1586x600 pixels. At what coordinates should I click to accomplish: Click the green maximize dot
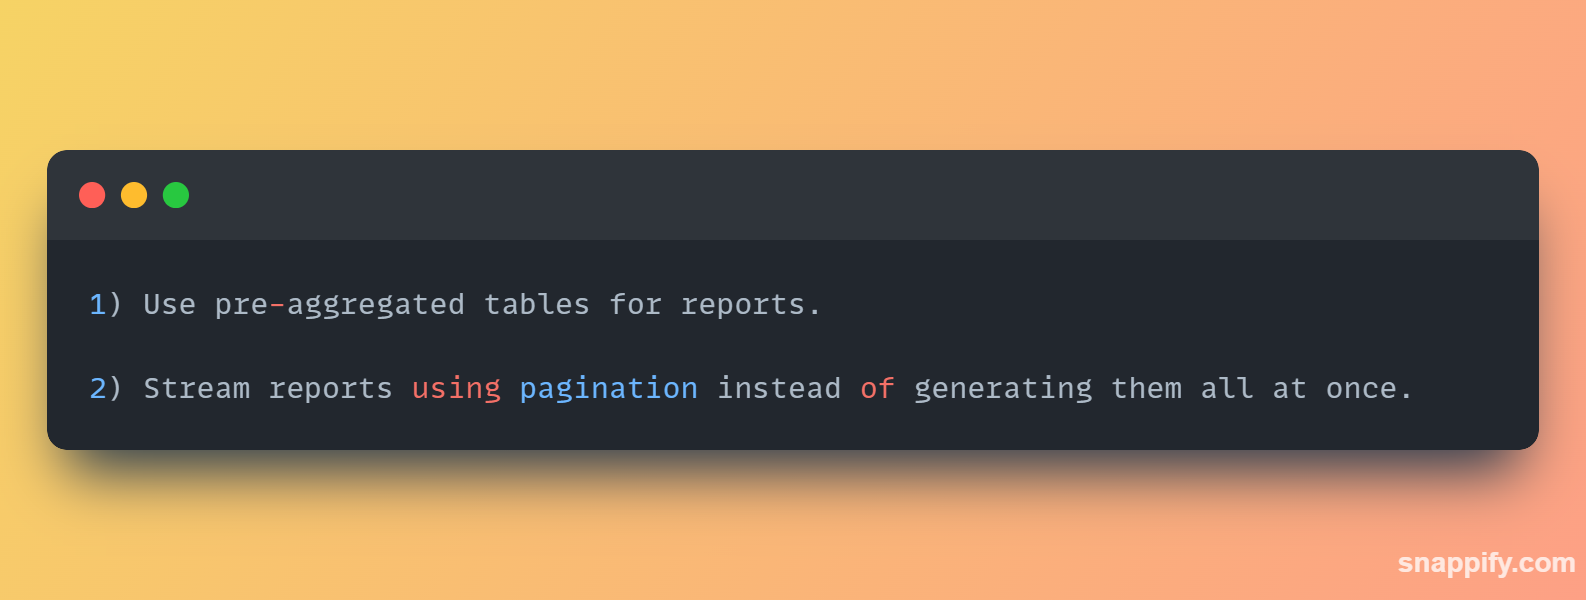coord(176,195)
